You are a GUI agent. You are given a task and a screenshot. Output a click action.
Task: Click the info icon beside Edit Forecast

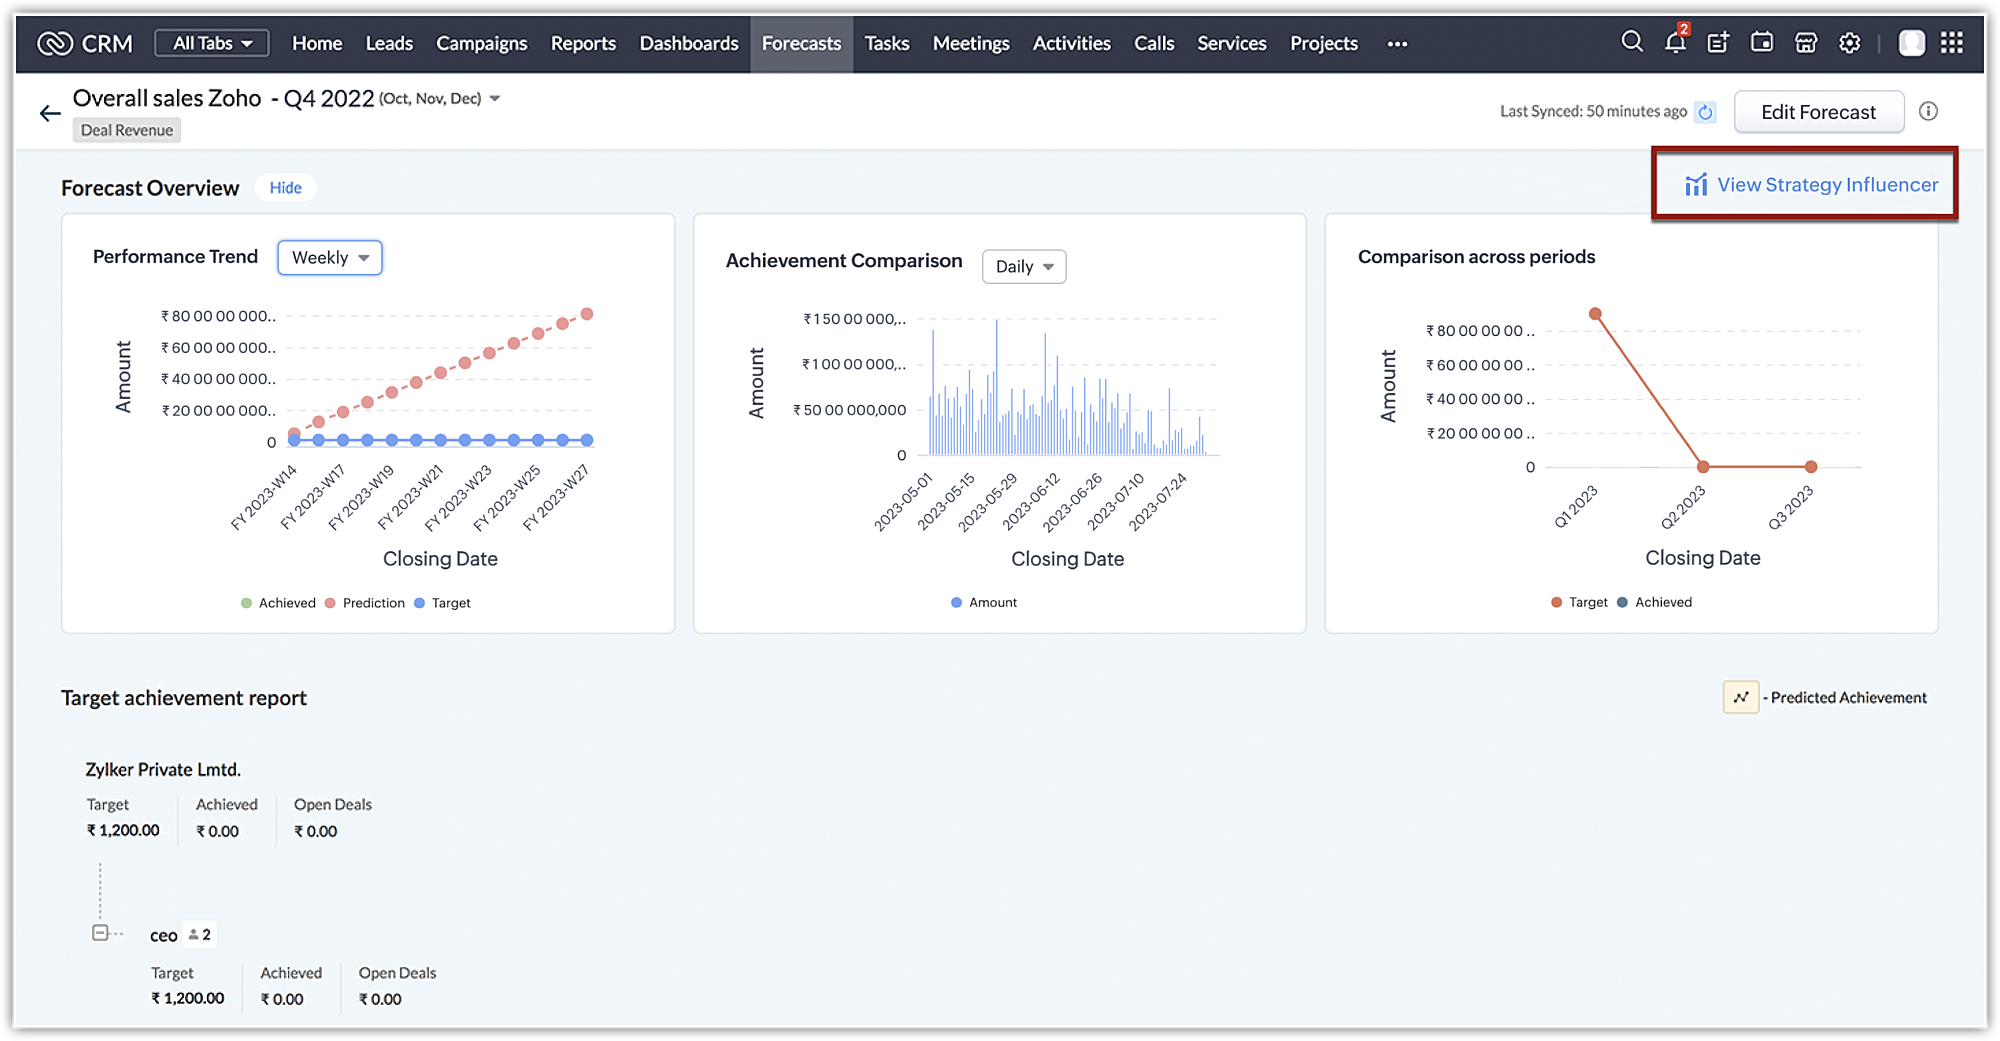pos(1929,111)
